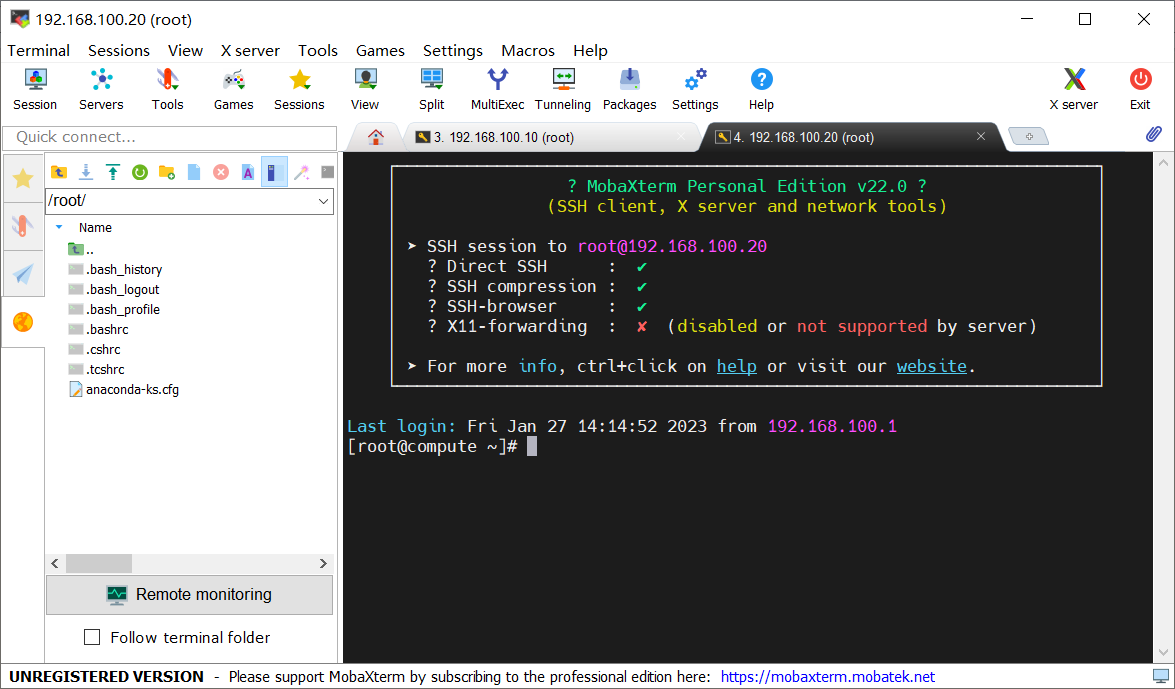
Task: Open the Servers toolbar icon
Action: [101, 88]
